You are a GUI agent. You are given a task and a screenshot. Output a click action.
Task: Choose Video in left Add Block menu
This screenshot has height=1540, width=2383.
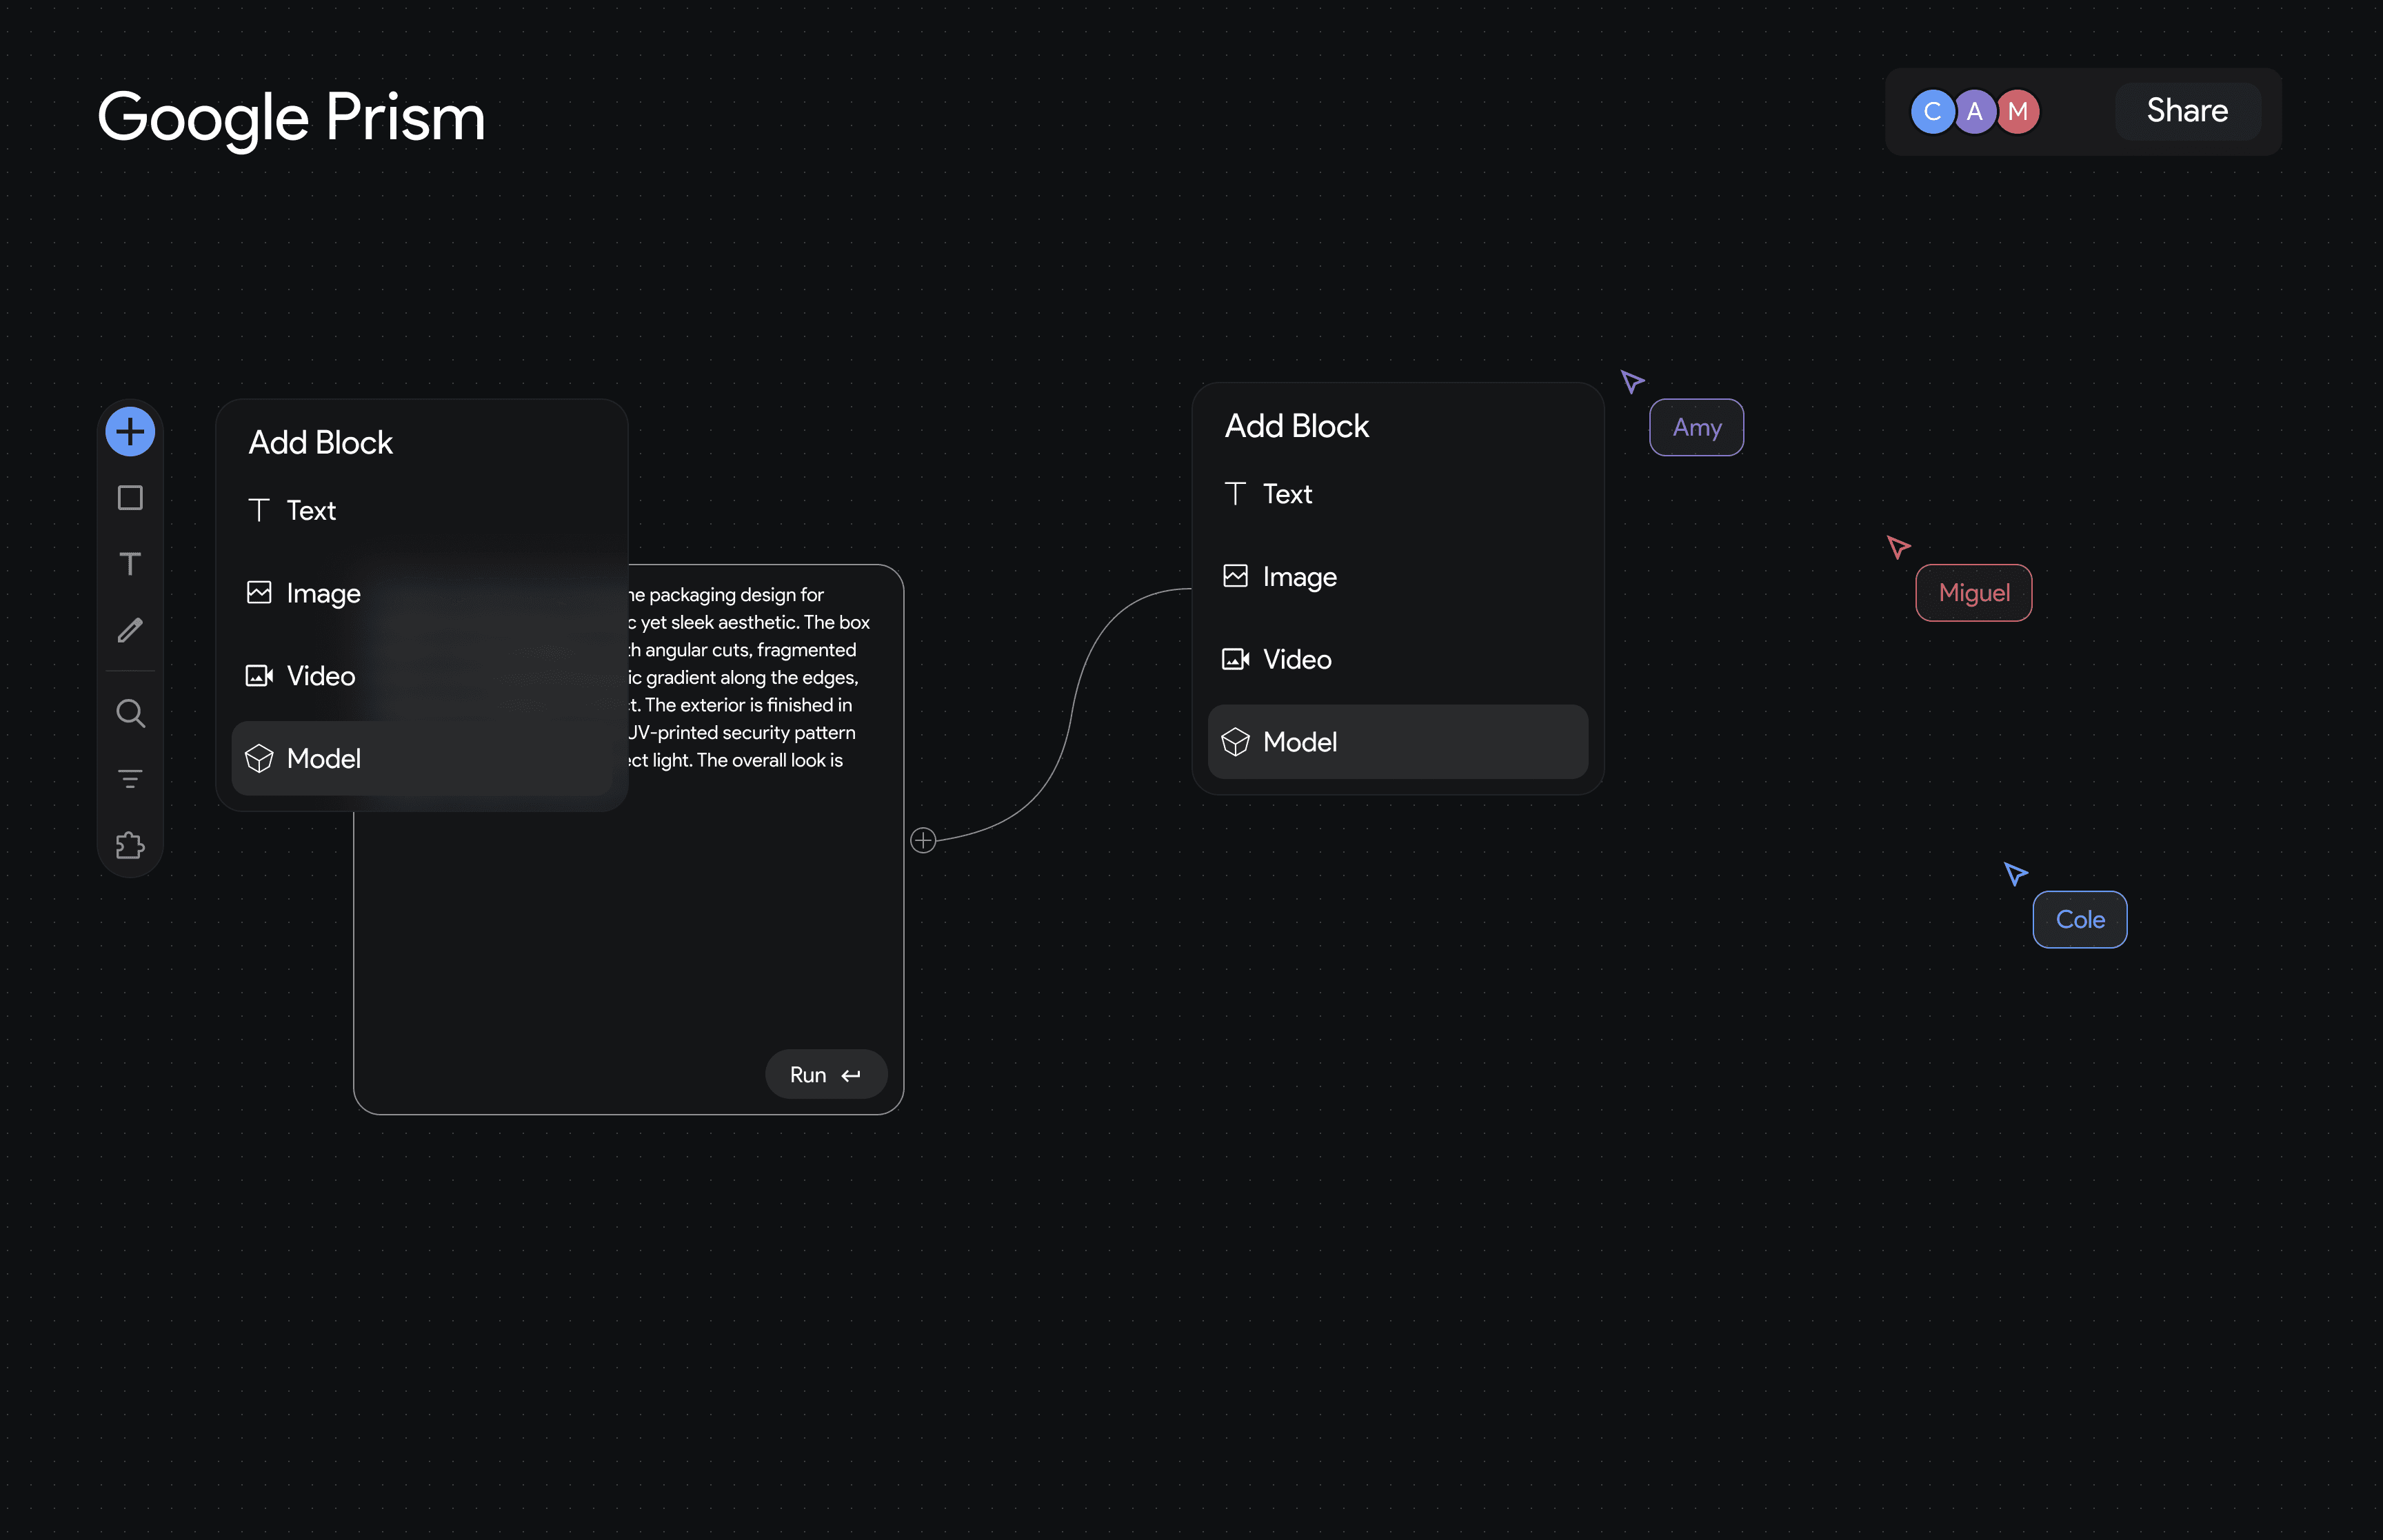click(320, 676)
